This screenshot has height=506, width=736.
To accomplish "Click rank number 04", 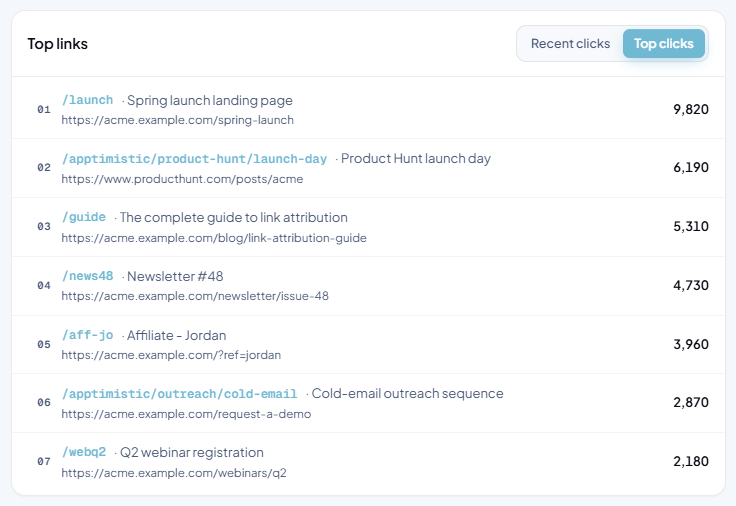I will point(44,285).
